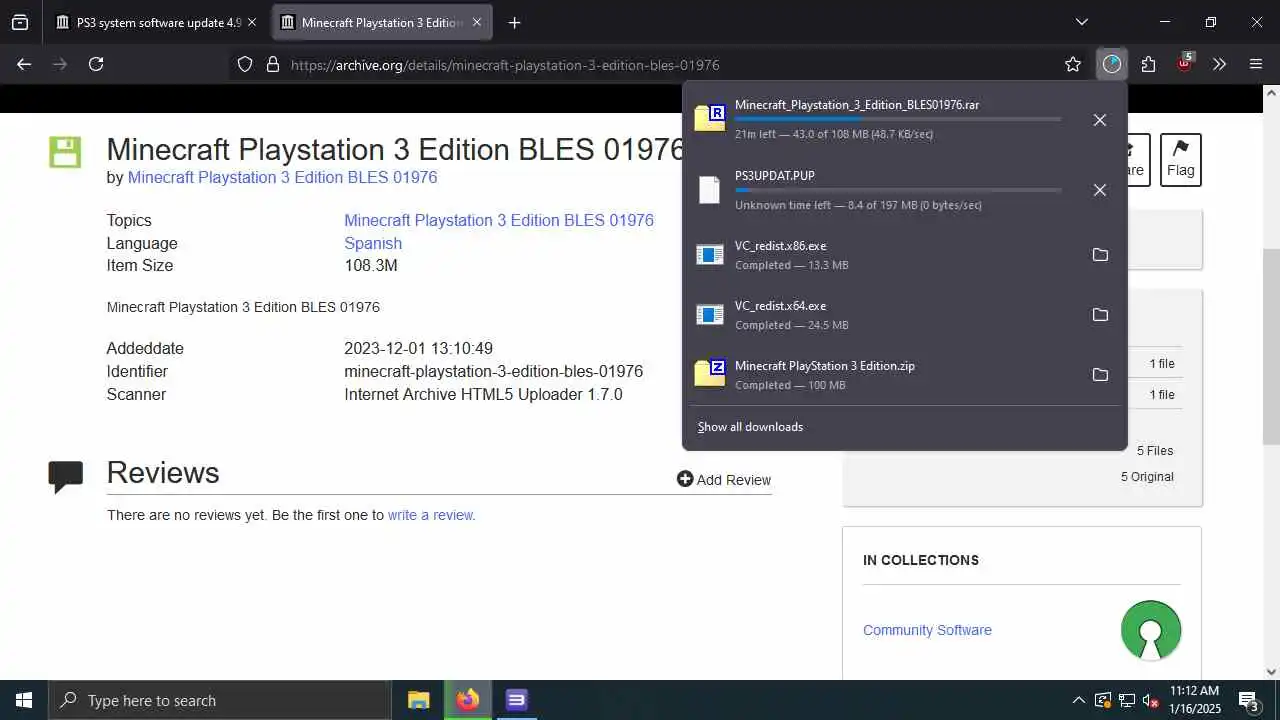This screenshot has height=720, width=1280.
Task: Open the list all tabs dropdown
Action: [x=1081, y=22]
